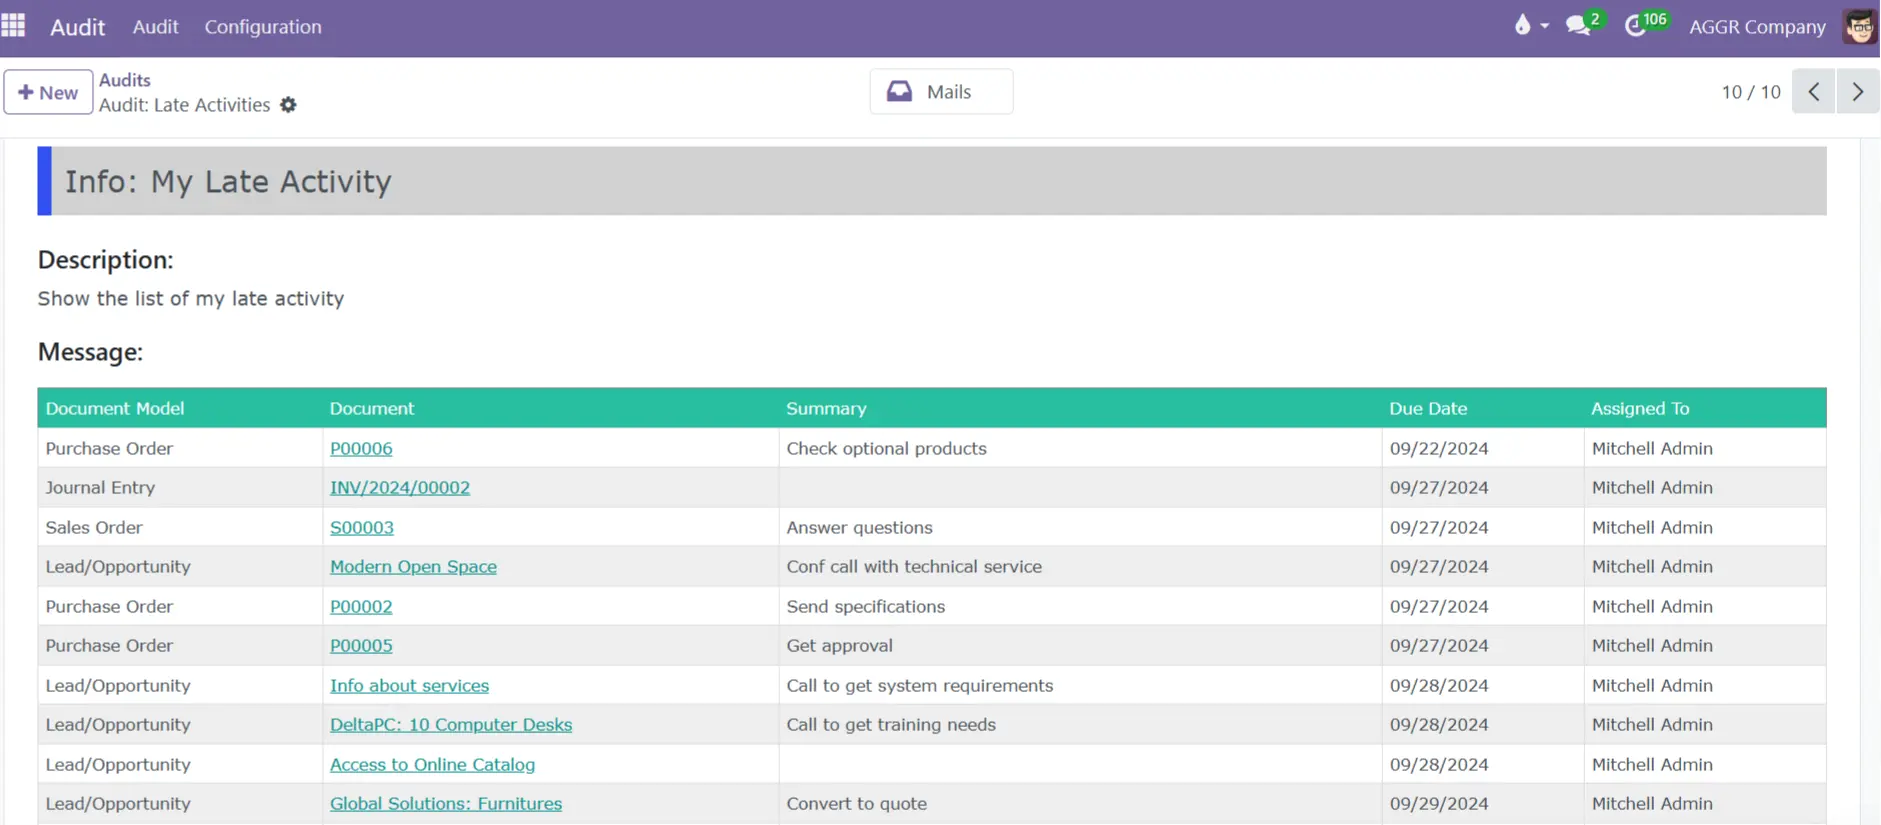Click the user avatar picture
The width and height of the screenshot is (1881, 825).
(x=1859, y=27)
